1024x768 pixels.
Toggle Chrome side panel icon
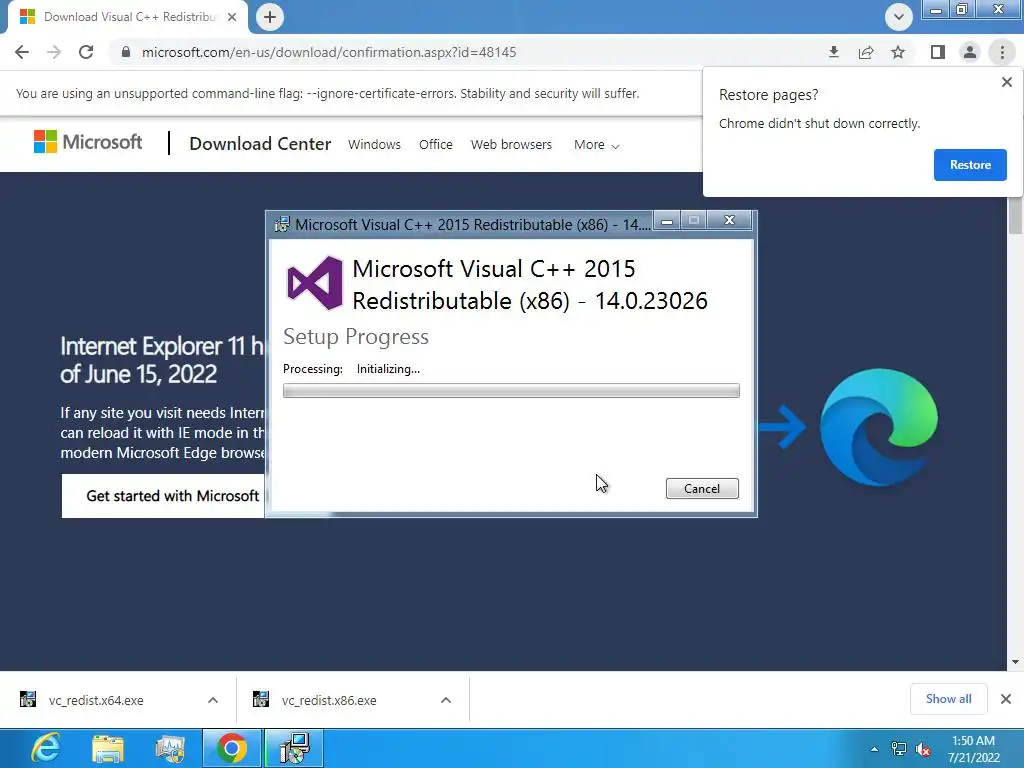(938, 52)
